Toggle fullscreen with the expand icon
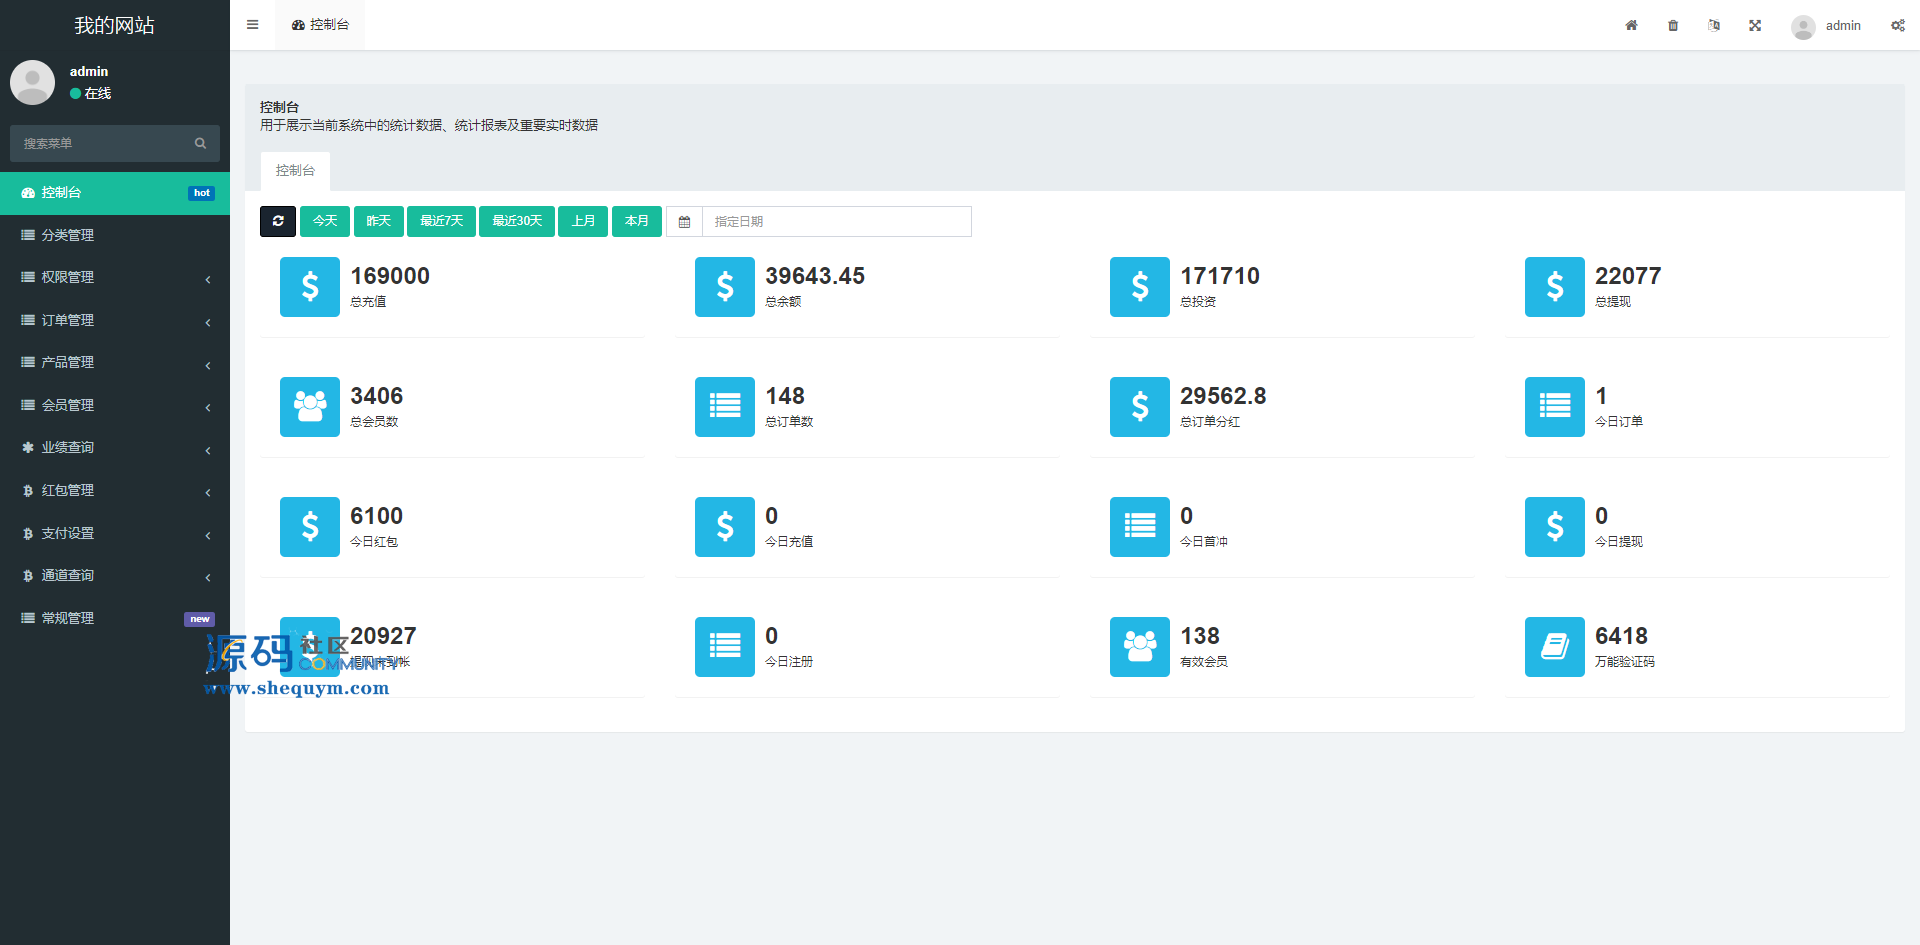 (1755, 25)
